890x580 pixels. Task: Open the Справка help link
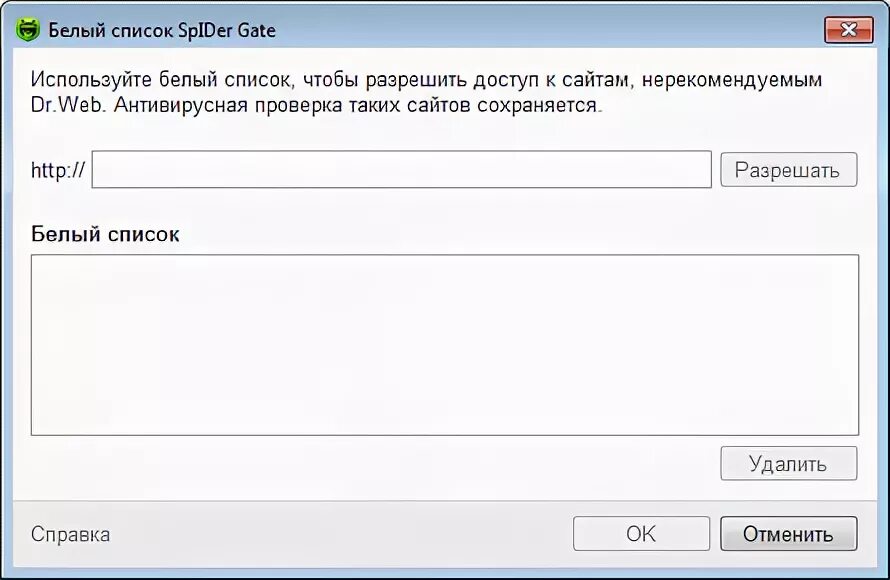click(x=70, y=534)
